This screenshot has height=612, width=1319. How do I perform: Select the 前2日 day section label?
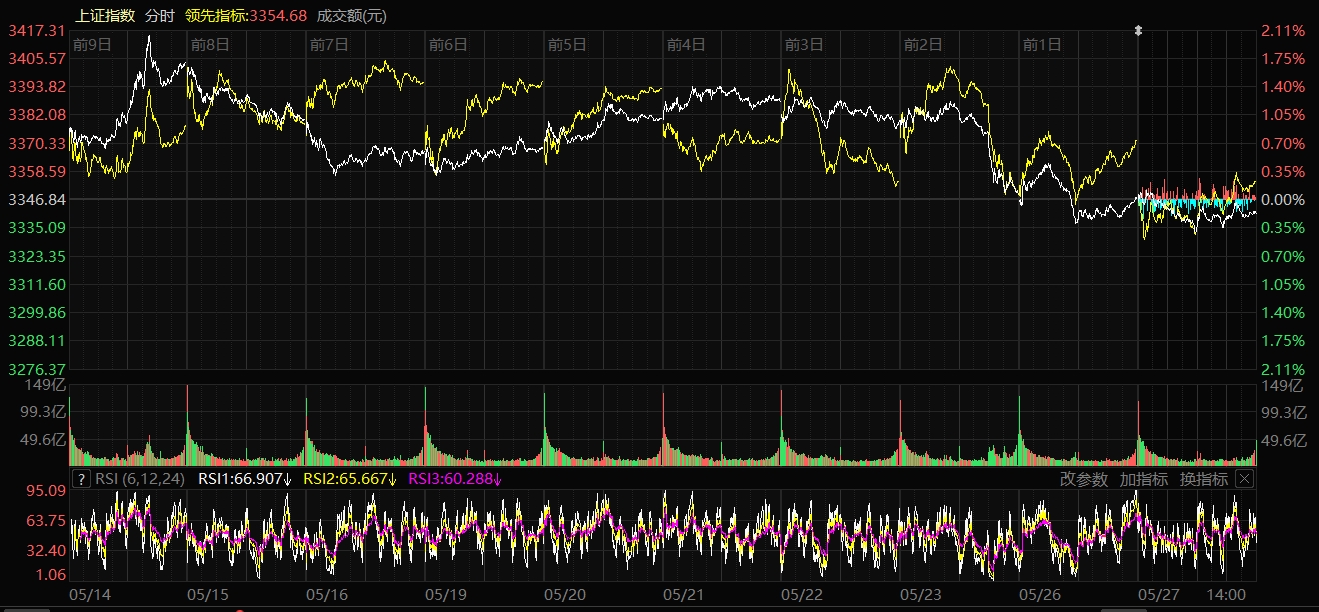click(923, 44)
